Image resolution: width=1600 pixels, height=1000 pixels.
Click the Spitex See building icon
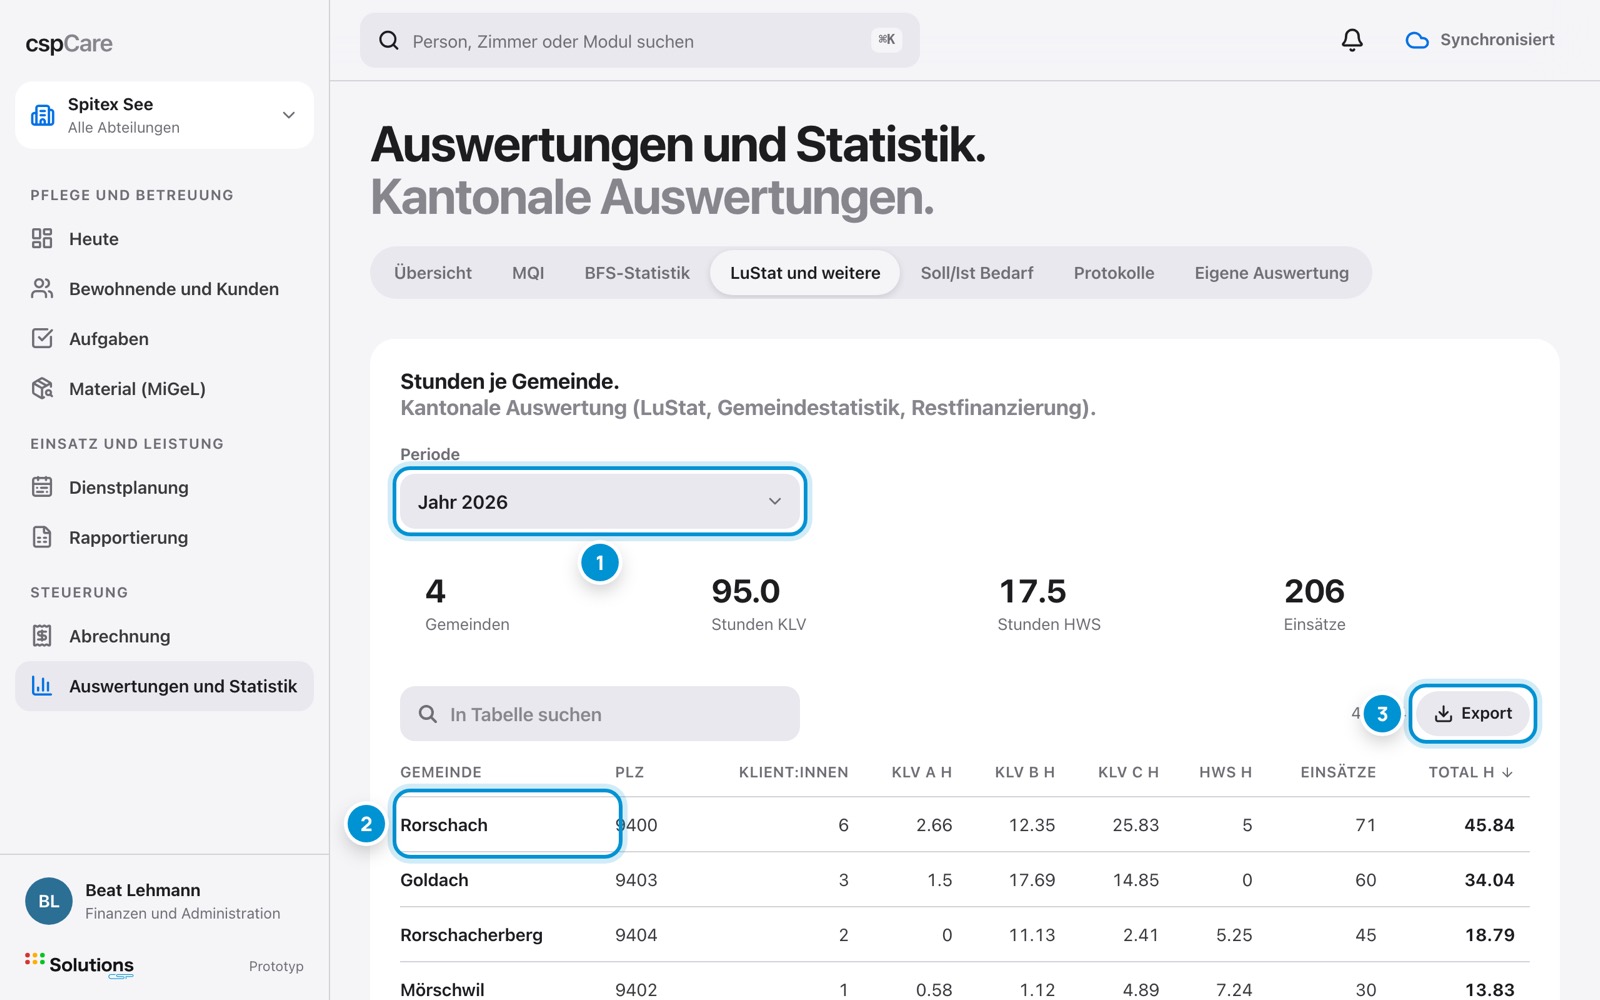43,115
